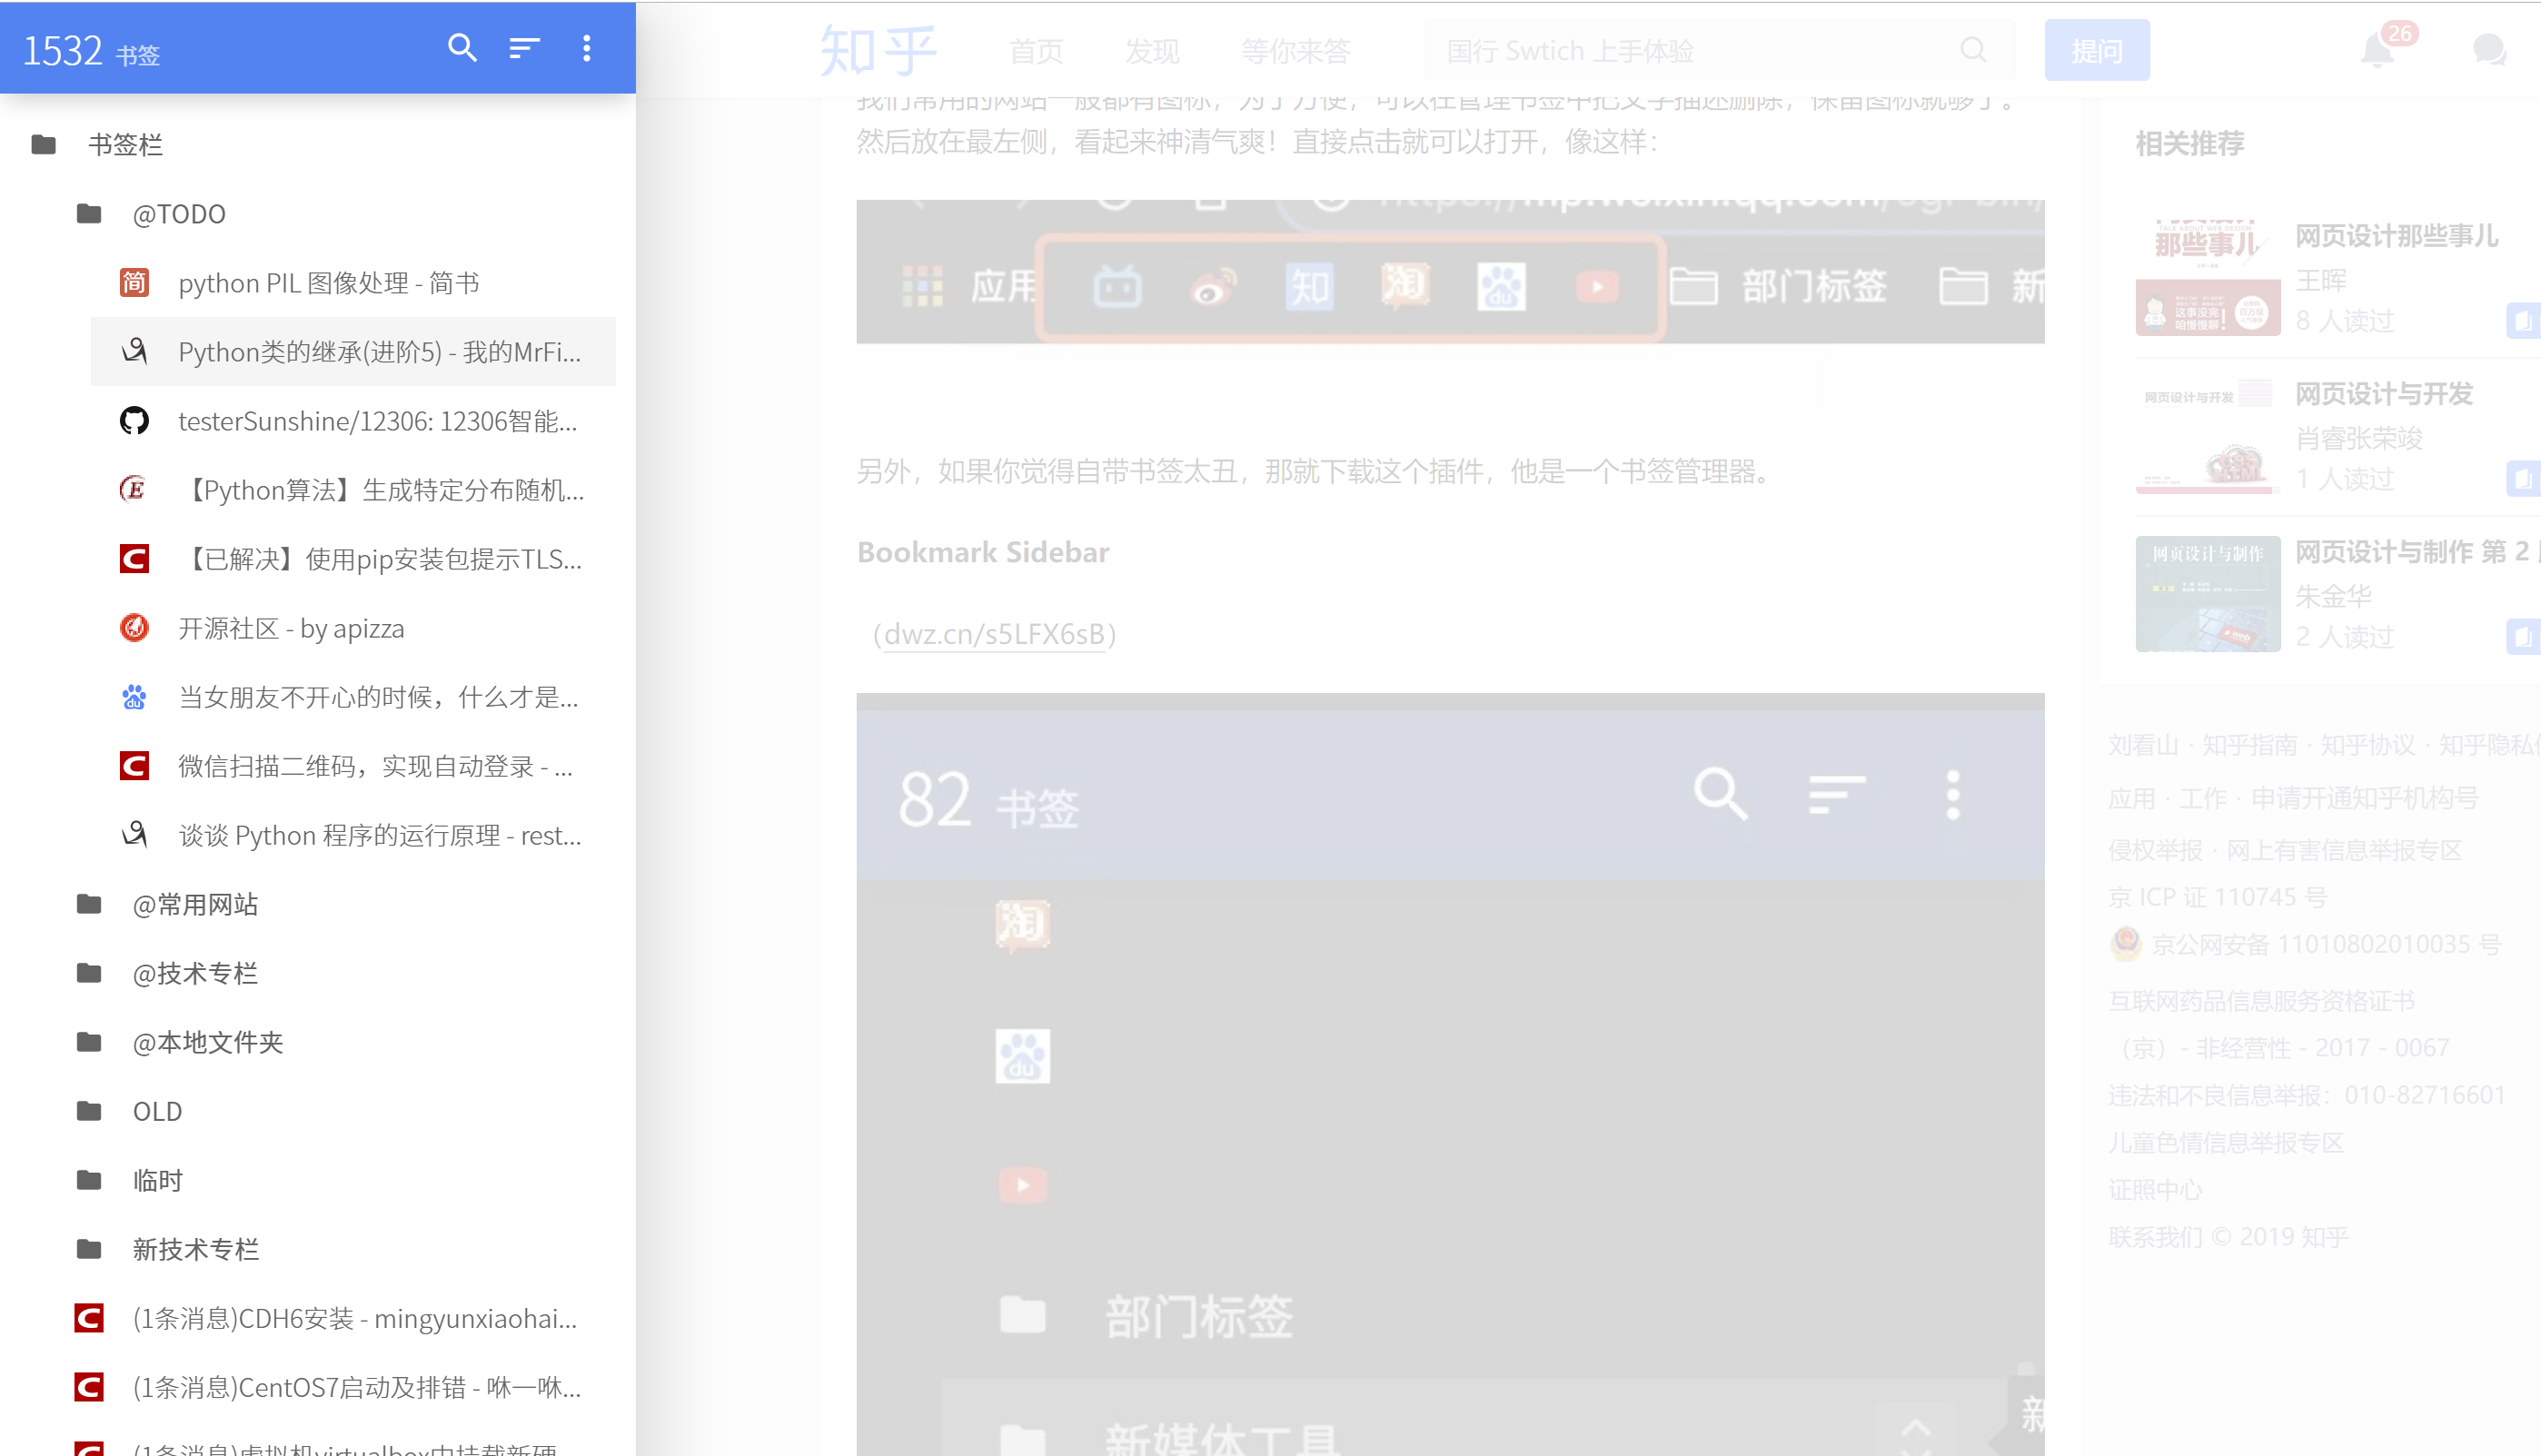Image resolution: width=2541 pixels, height=1456 pixels.
Task: Go to 发现 tab on Zhihu
Action: pos(1152,51)
